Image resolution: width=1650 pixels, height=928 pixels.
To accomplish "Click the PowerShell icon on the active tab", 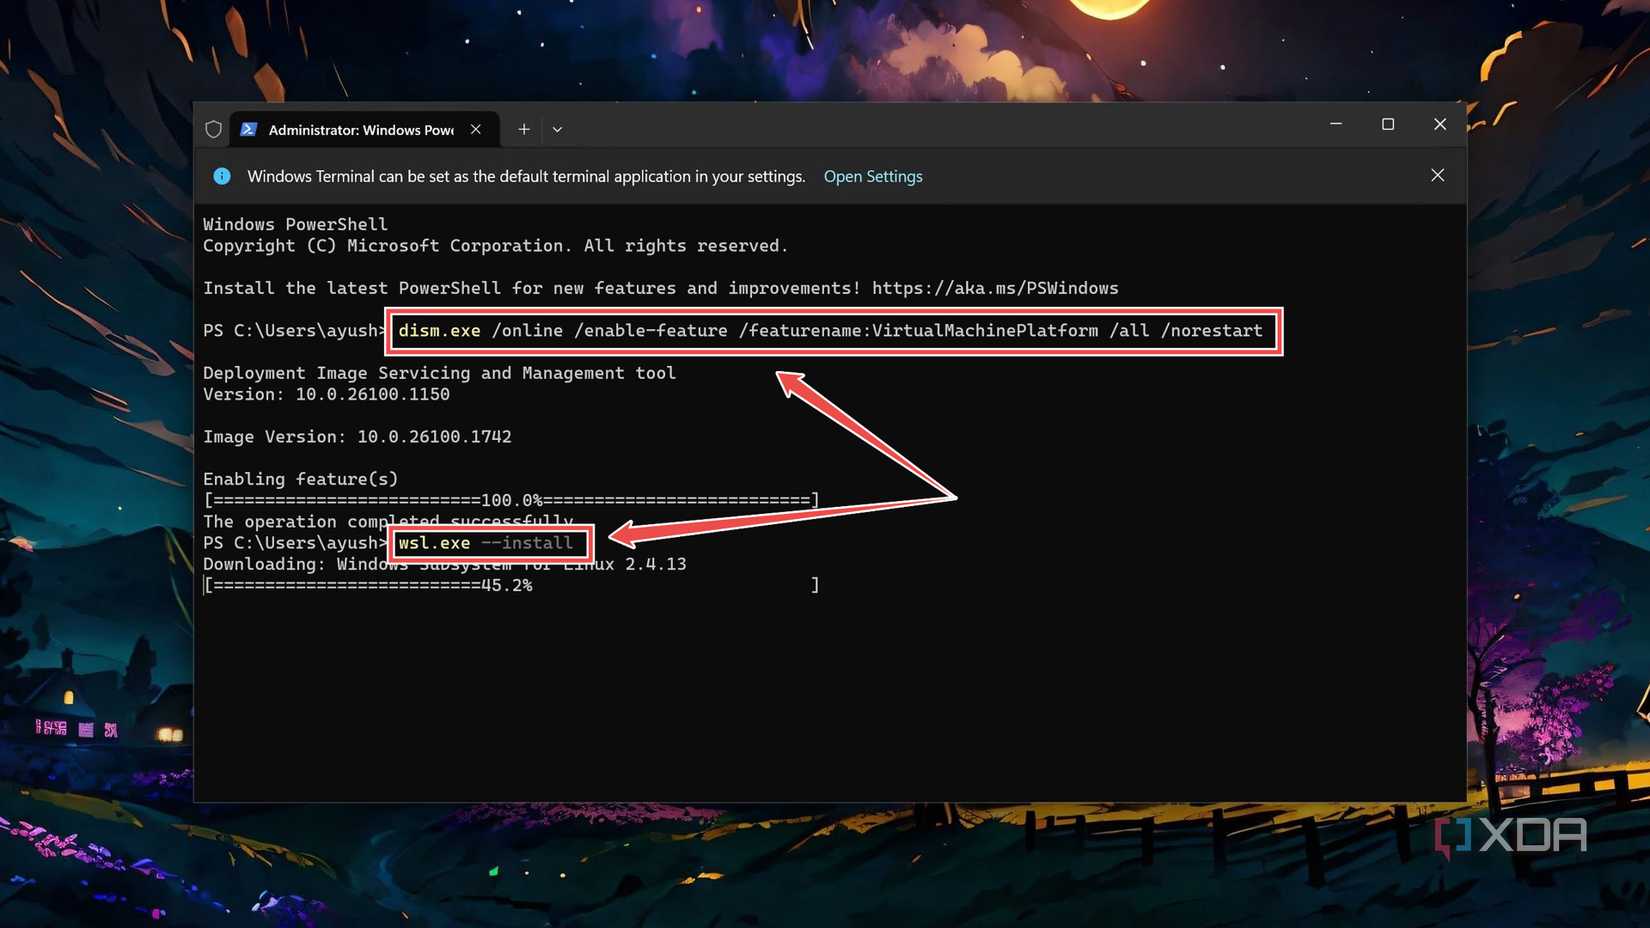I will click(x=248, y=129).
